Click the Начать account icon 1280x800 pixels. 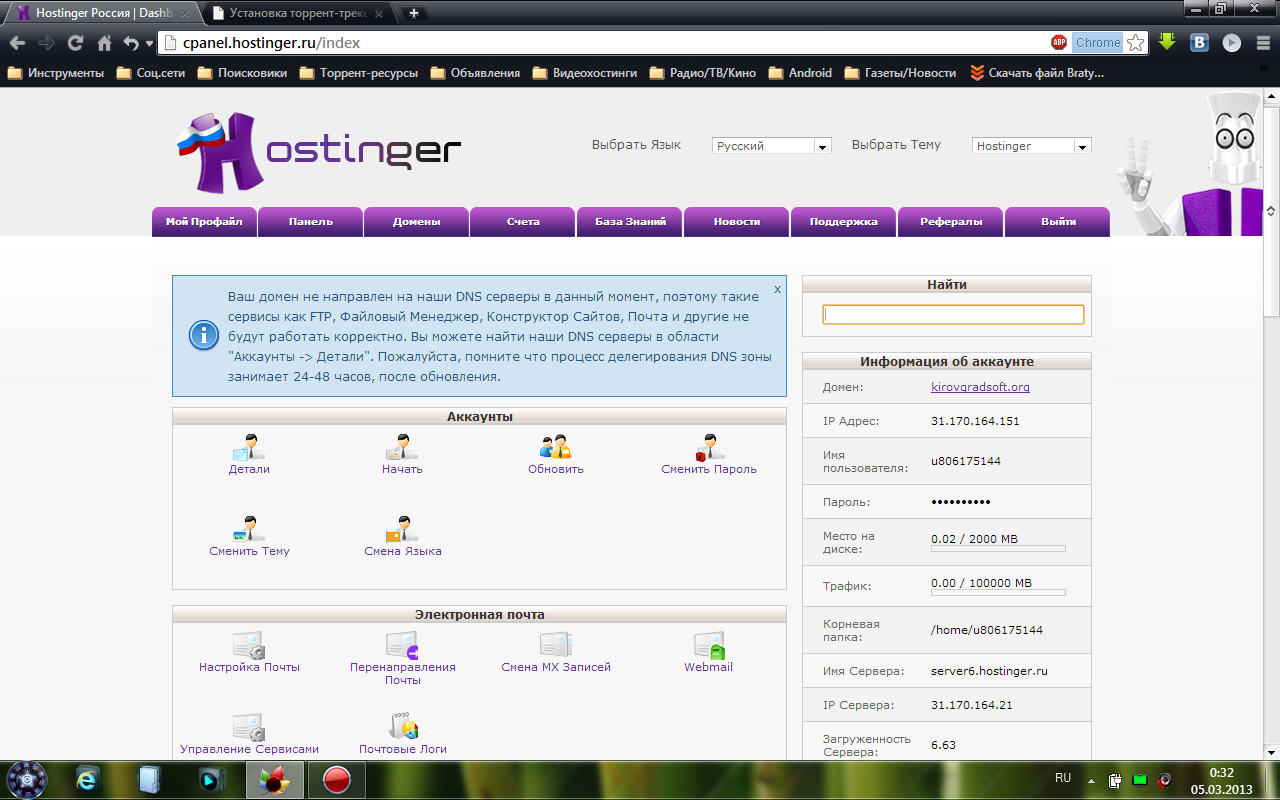(402, 447)
